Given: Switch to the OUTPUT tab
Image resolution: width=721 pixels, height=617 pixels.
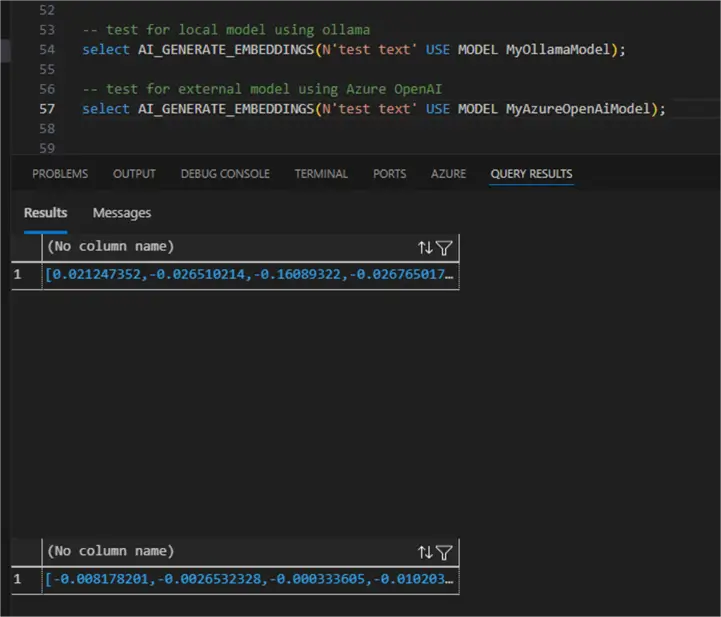Looking at the screenshot, I should [x=134, y=174].
